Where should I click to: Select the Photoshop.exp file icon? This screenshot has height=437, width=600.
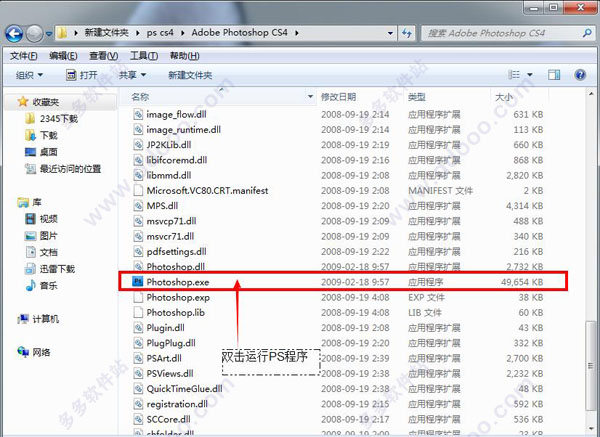click(138, 297)
